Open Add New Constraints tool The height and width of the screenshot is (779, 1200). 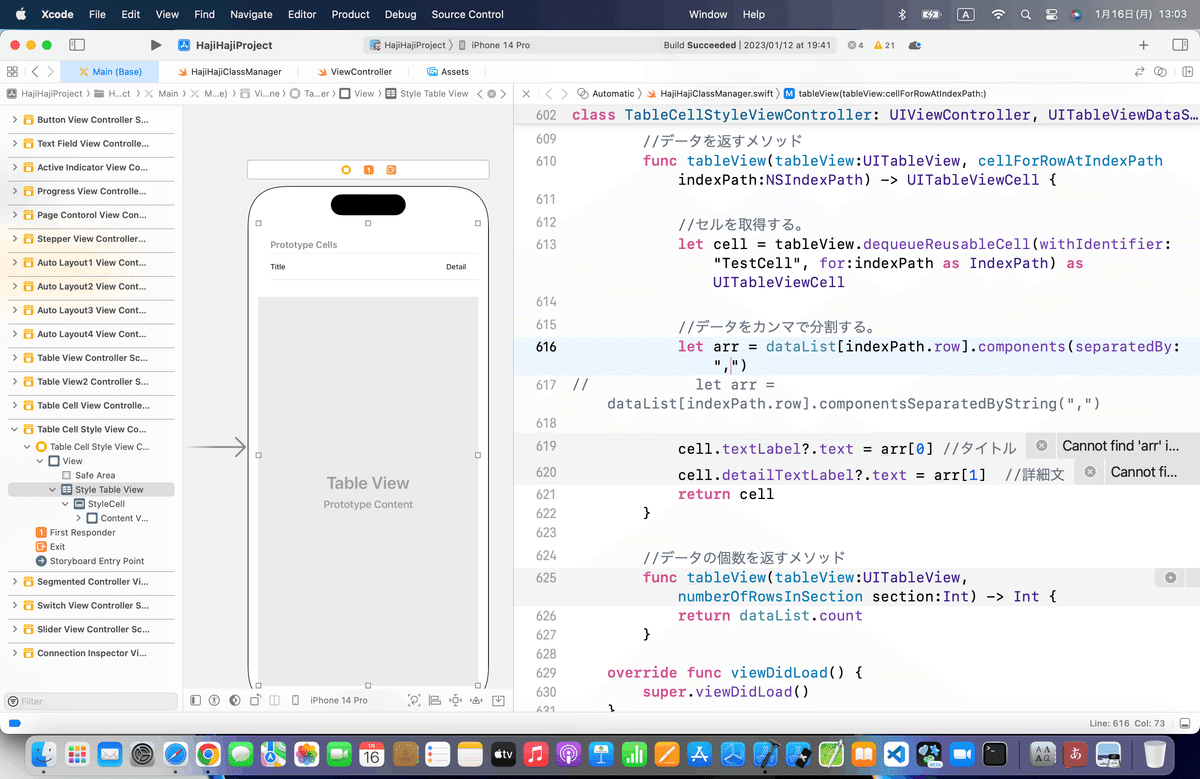[455, 700]
